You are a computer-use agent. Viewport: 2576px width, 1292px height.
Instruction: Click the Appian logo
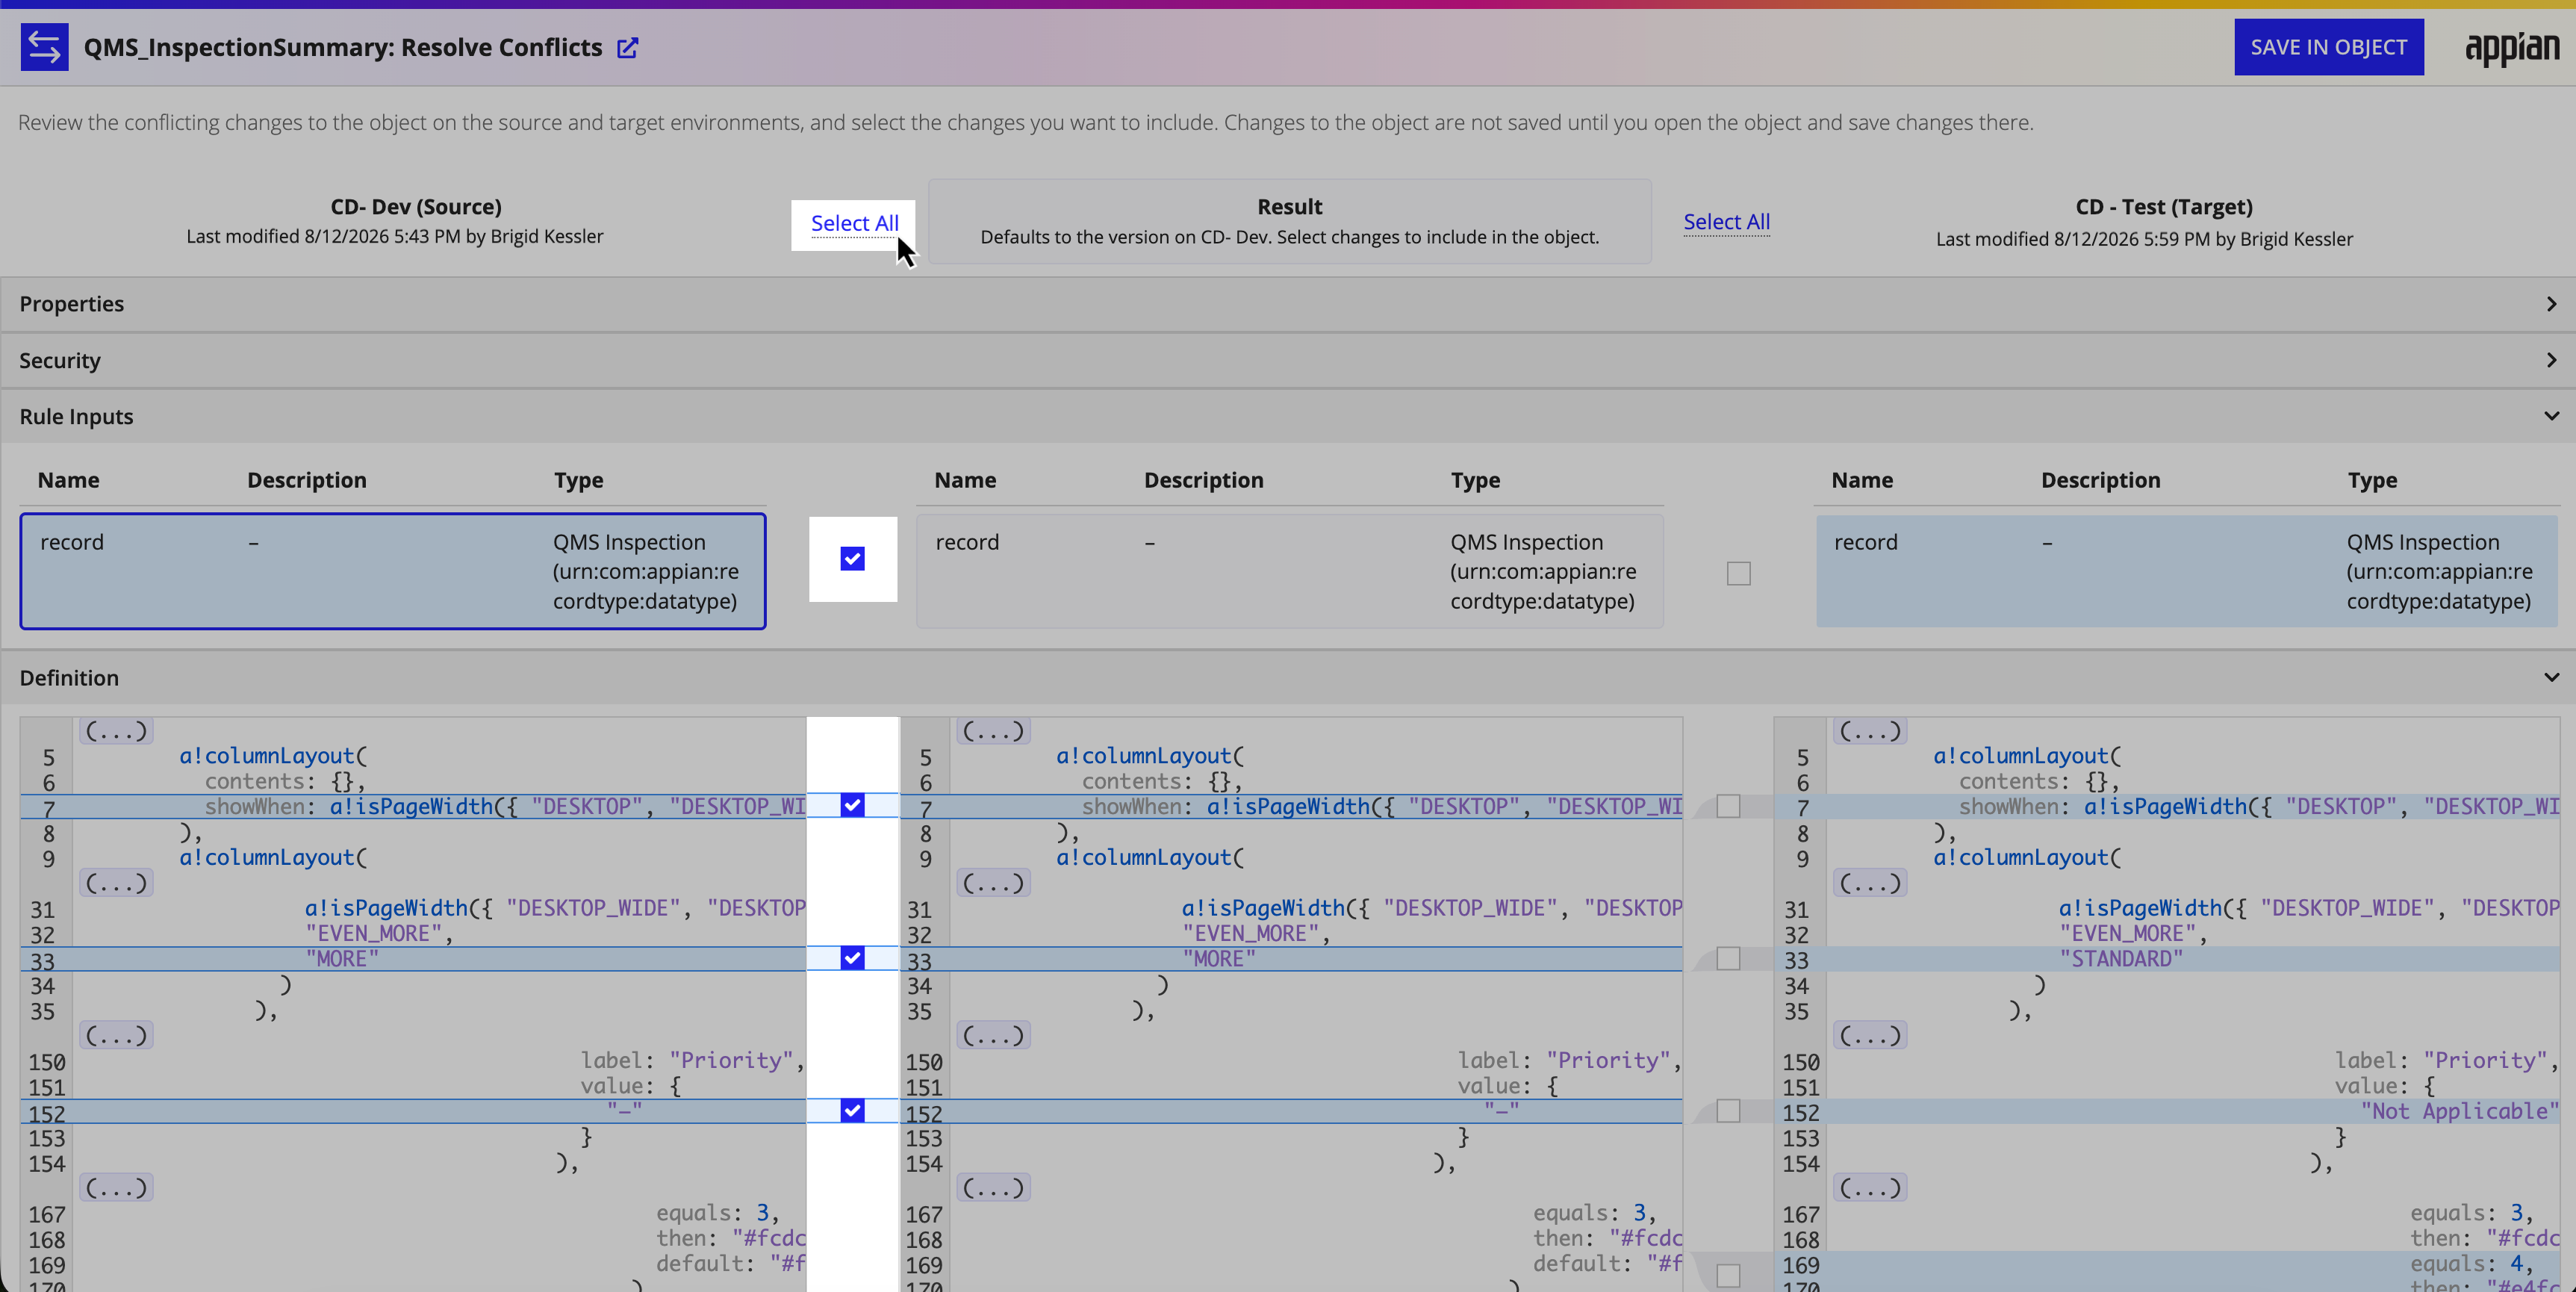pyautogui.click(x=2511, y=48)
